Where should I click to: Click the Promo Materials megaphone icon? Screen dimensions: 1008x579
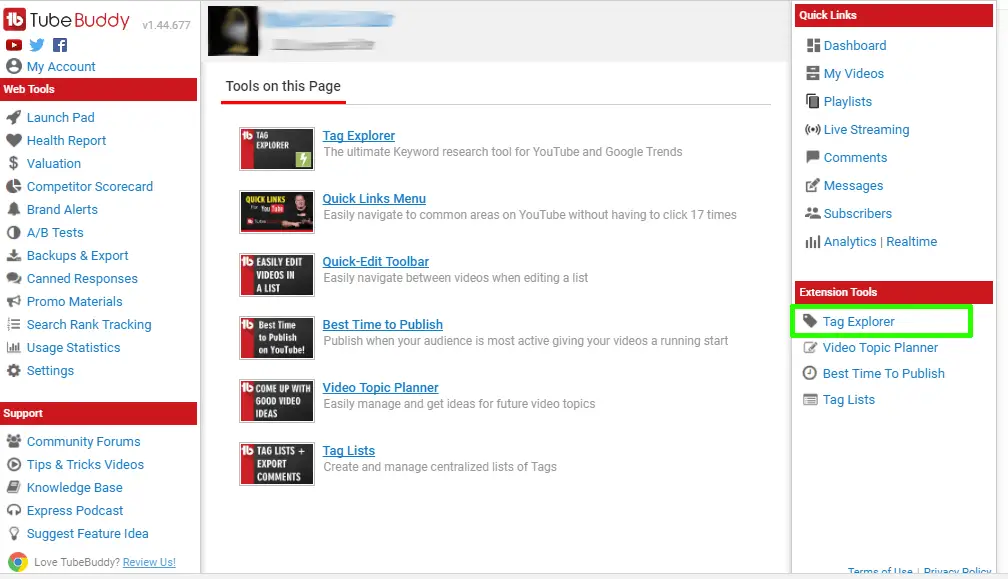click(14, 301)
